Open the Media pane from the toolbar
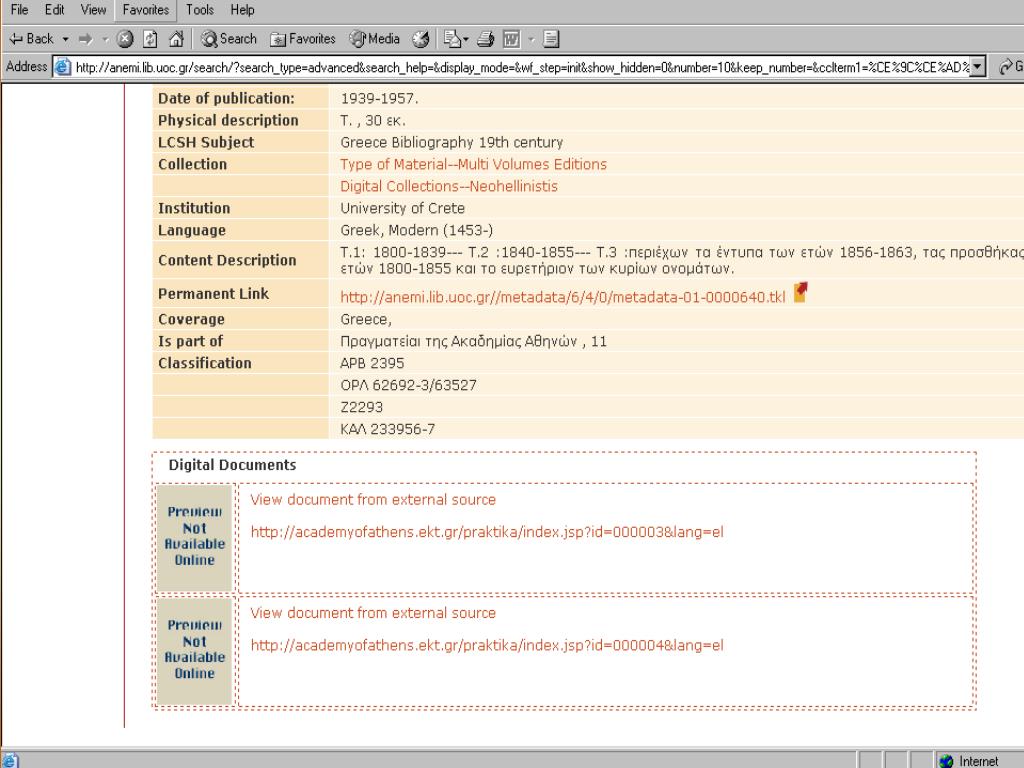 [374, 39]
